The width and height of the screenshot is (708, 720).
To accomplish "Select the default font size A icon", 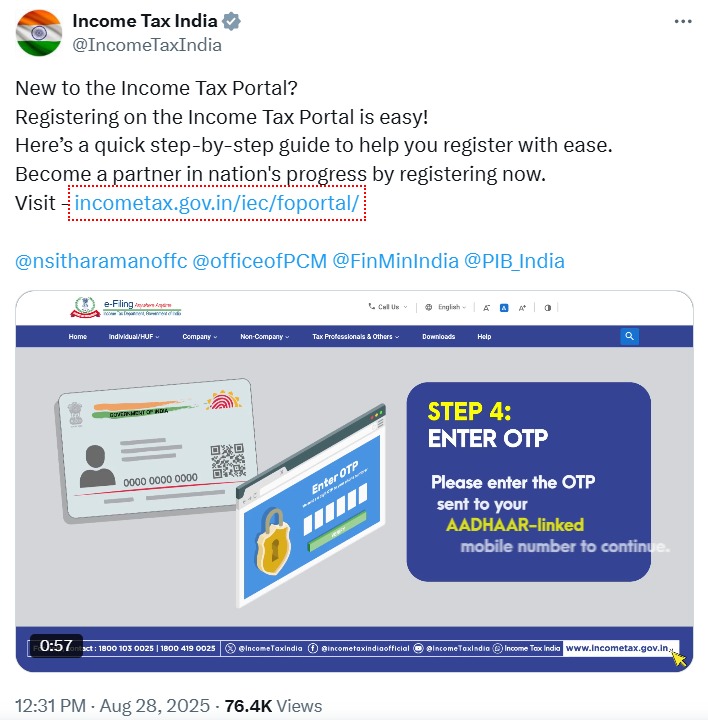I will 504,308.
